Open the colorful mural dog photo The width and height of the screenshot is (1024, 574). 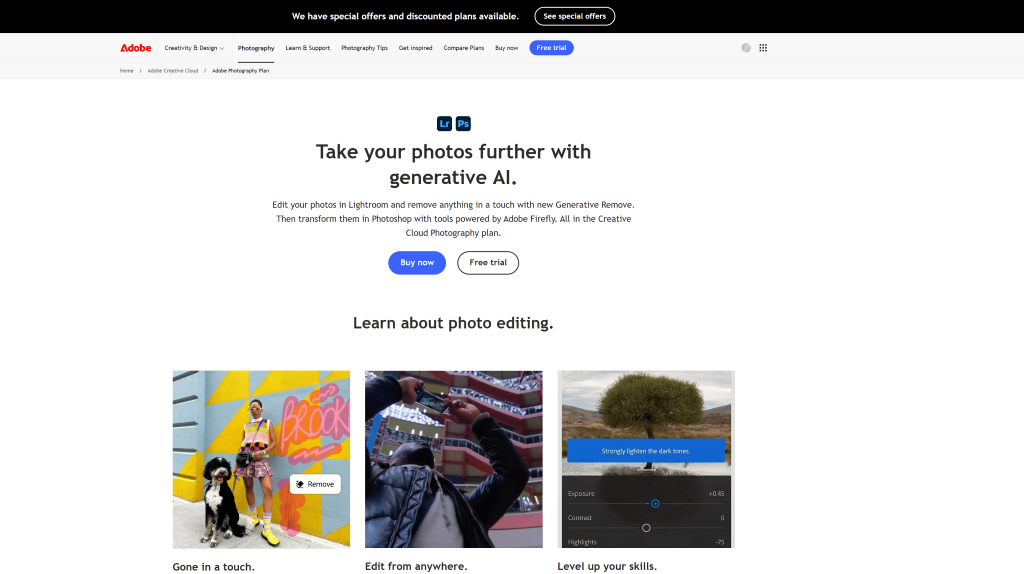261,459
